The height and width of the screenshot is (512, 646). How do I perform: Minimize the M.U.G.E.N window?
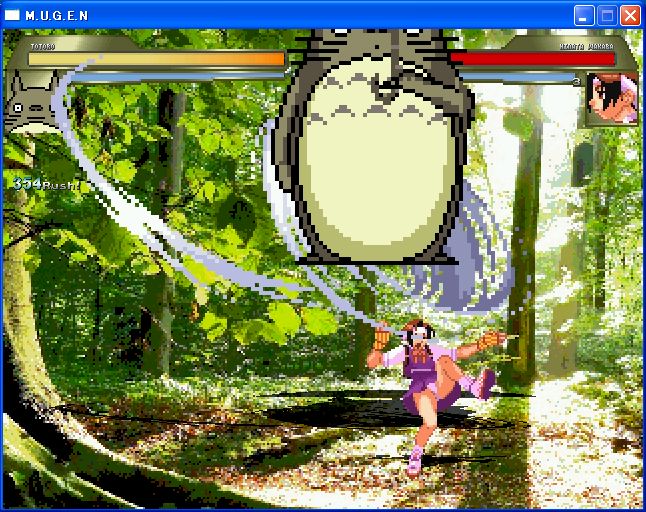pos(584,16)
